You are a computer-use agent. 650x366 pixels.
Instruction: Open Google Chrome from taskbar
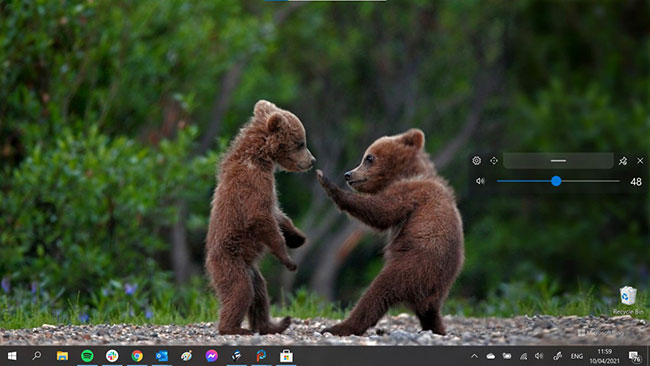coord(137,356)
